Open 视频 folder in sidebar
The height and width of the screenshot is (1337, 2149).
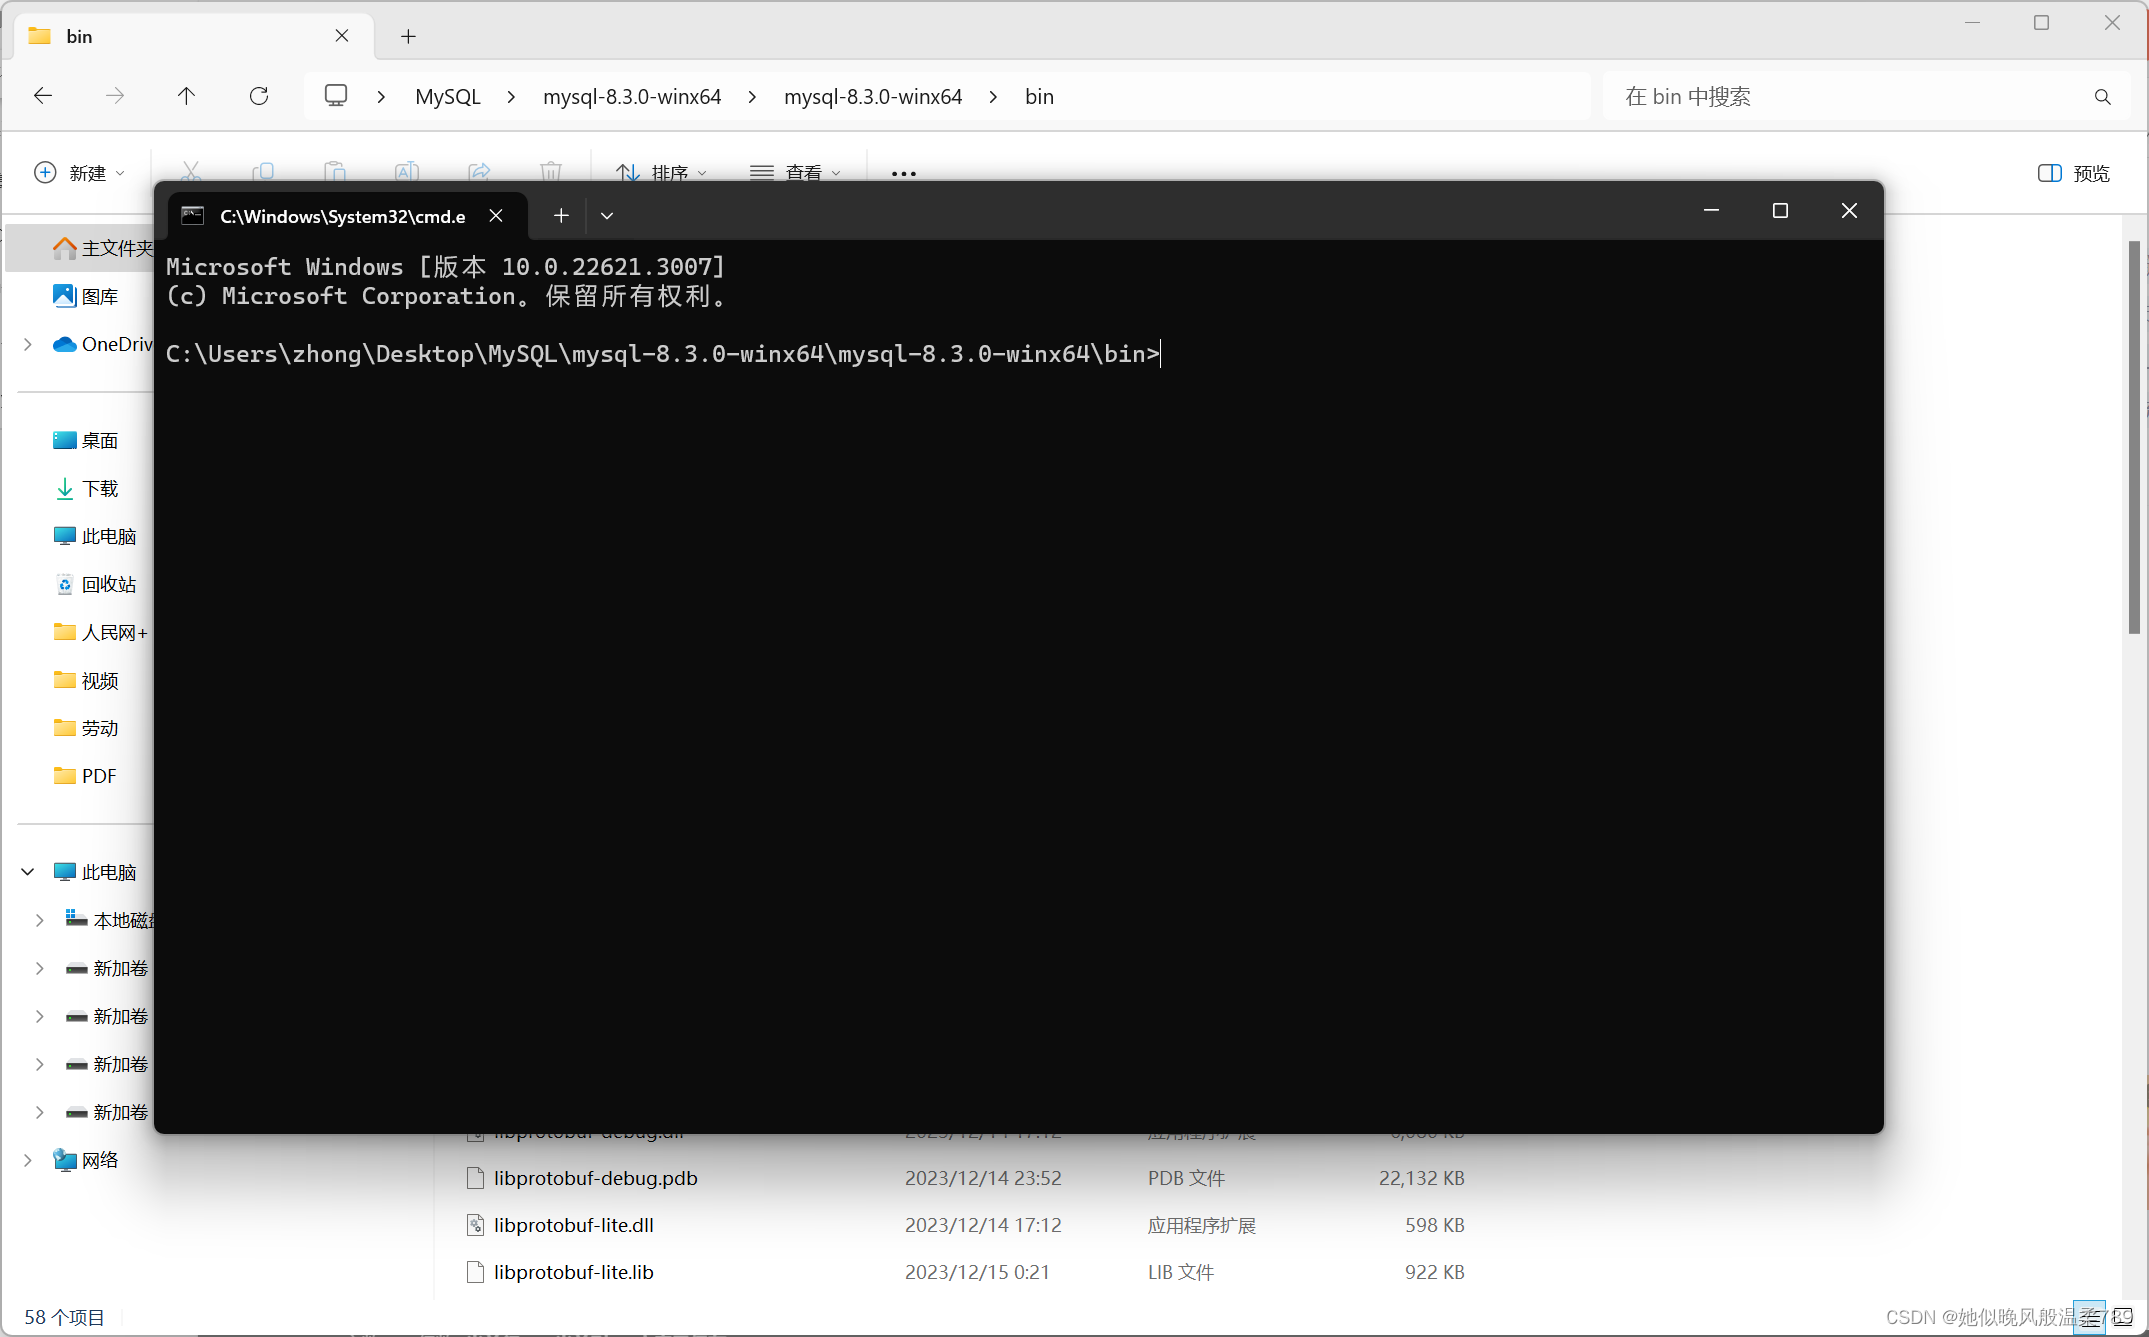tap(86, 680)
